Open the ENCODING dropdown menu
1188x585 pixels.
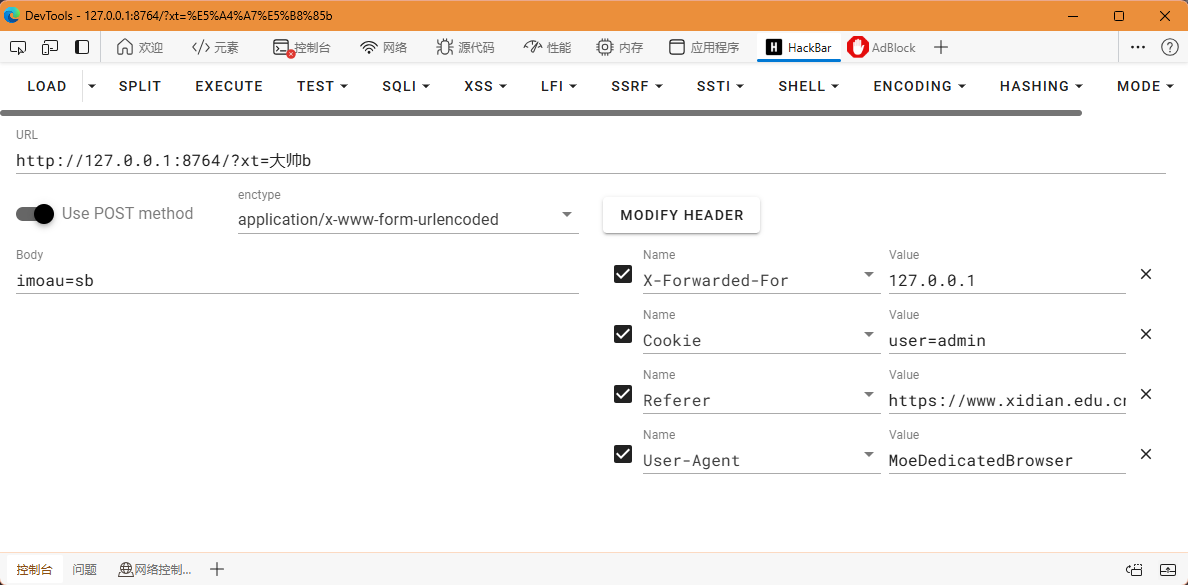pos(919,86)
